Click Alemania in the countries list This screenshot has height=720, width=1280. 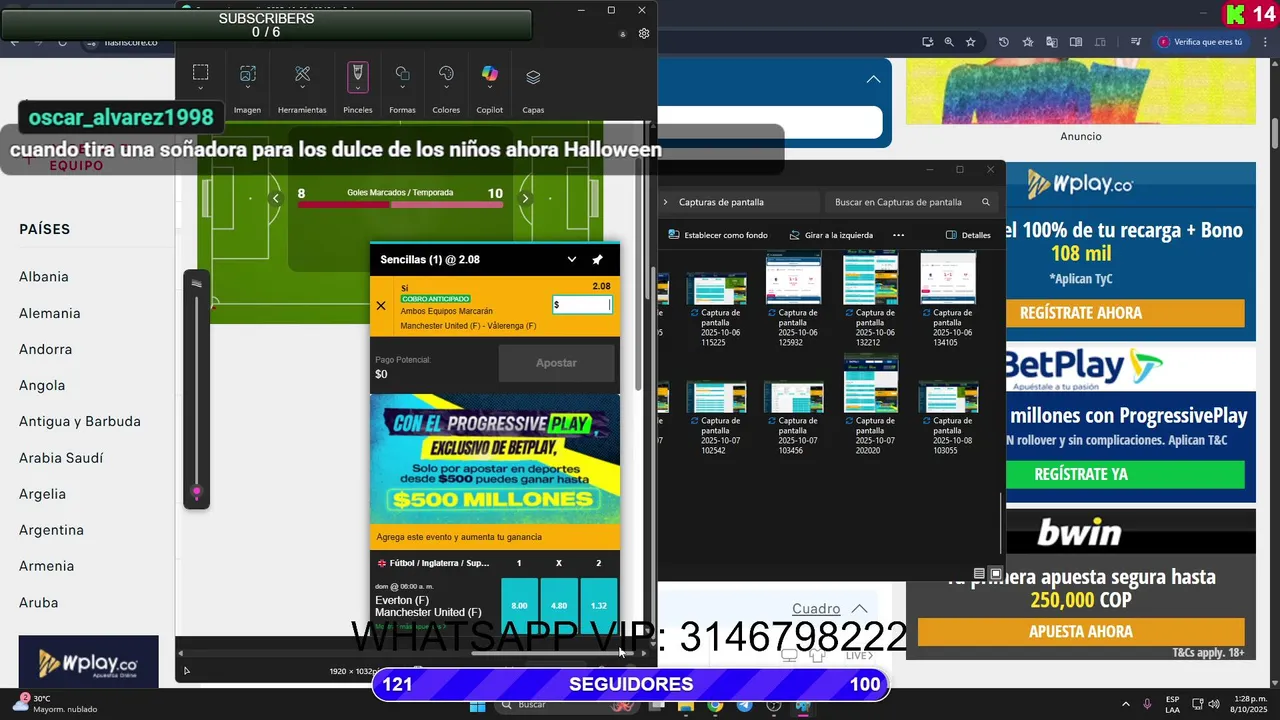[x=50, y=313]
